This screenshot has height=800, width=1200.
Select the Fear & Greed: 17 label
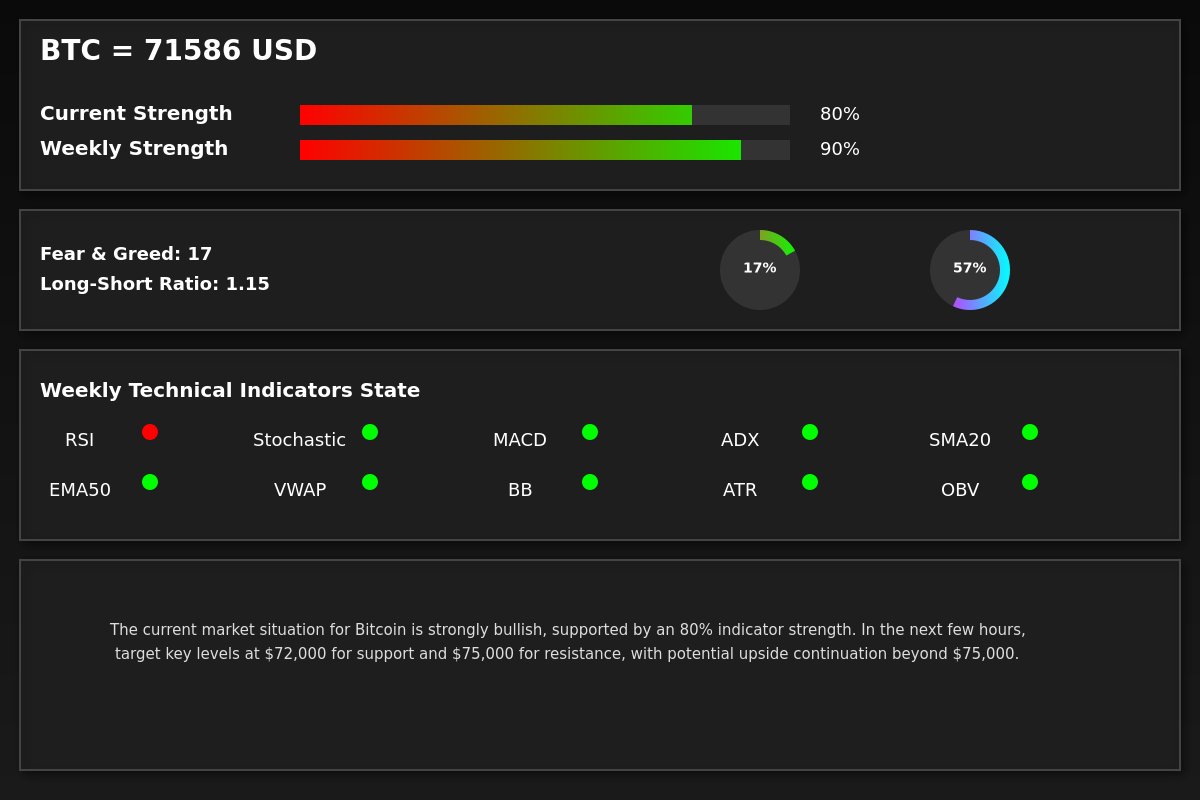click(126, 254)
